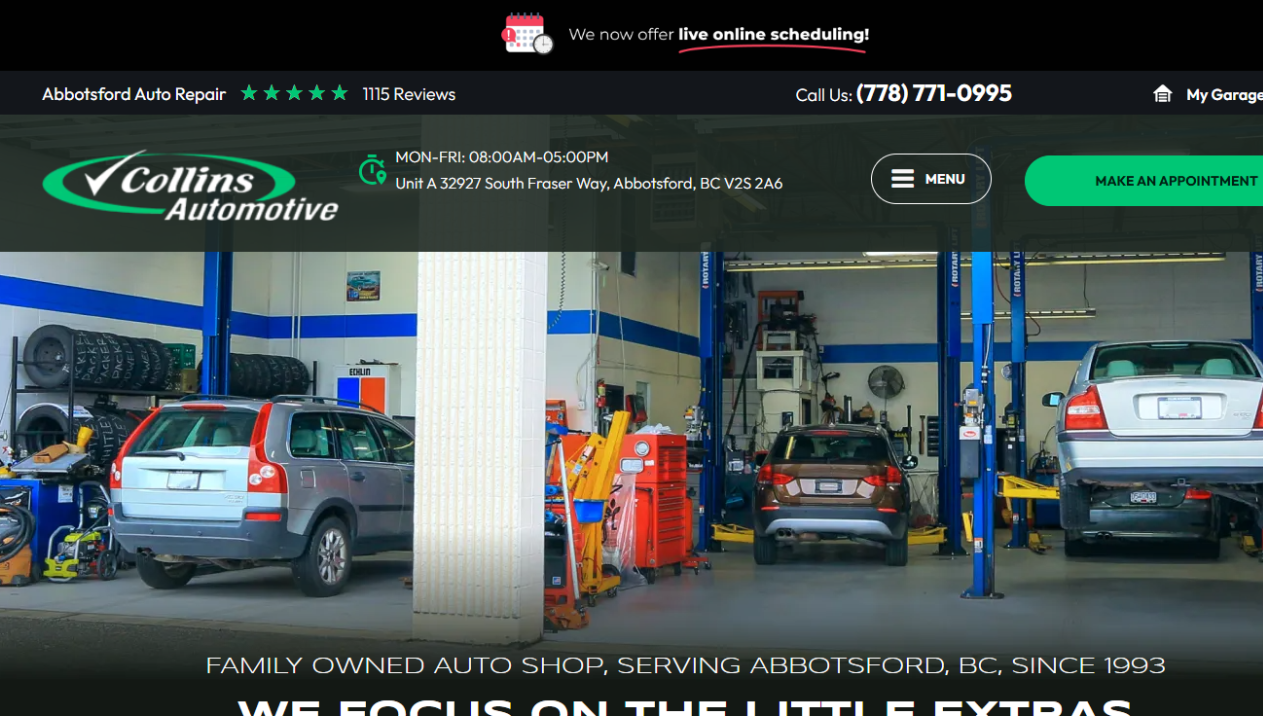Click the clock and location pin icon
Image resolution: width=1263 pixels, height=716 pixels.
click(x=372, y=170)
